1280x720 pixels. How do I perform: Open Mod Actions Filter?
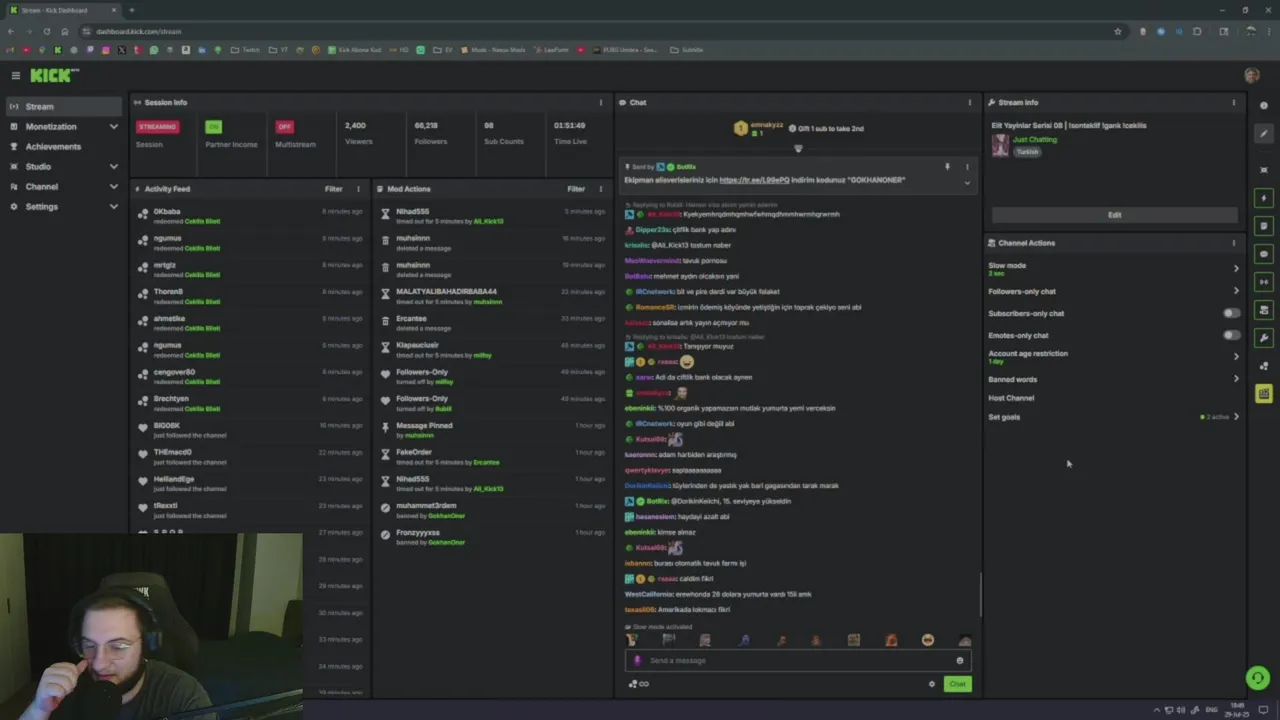(x=576, y=189)
